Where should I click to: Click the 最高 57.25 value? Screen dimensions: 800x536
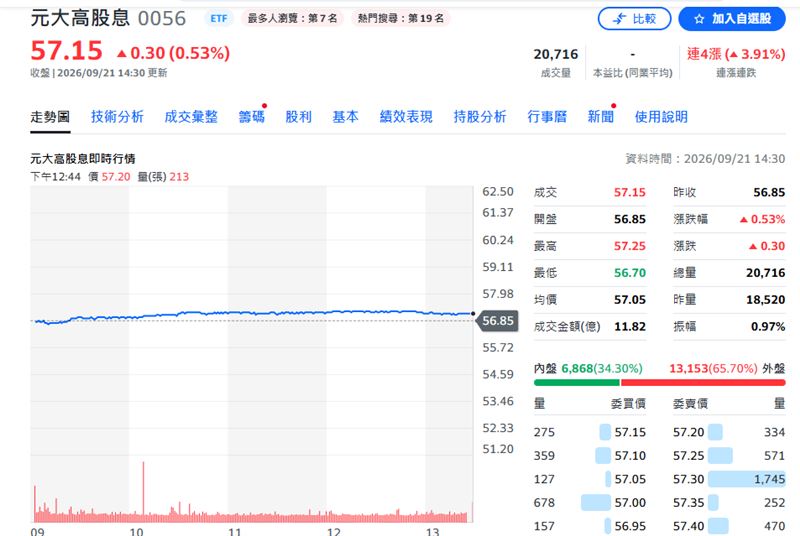(630, 246)
